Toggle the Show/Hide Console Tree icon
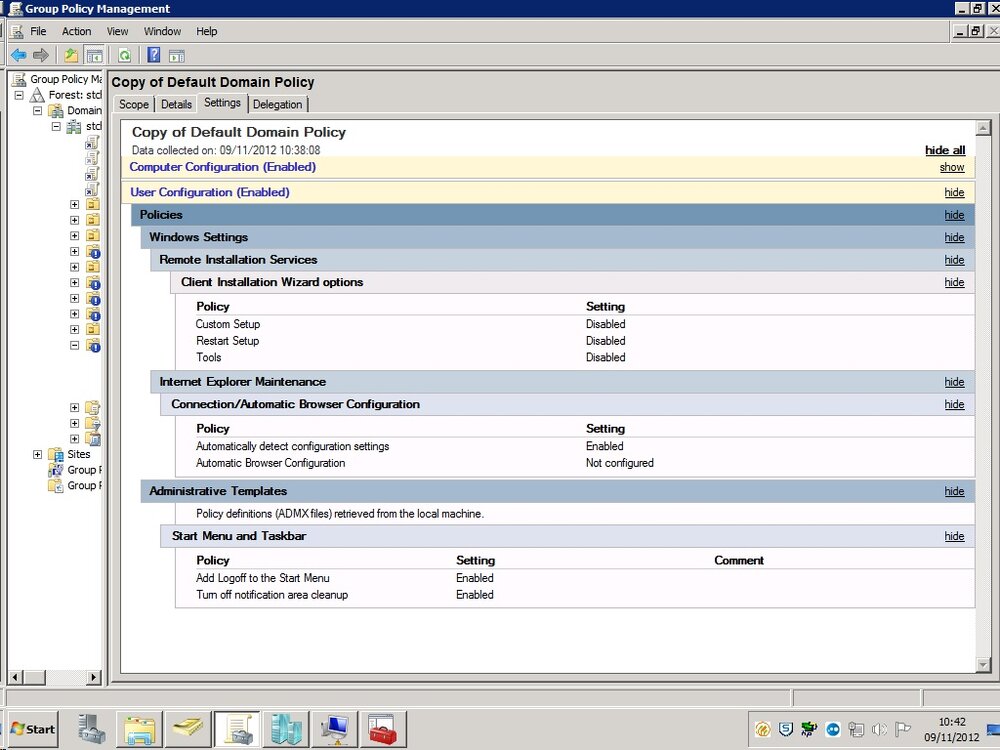This screenshot has width=1000, height=750. 94,55
